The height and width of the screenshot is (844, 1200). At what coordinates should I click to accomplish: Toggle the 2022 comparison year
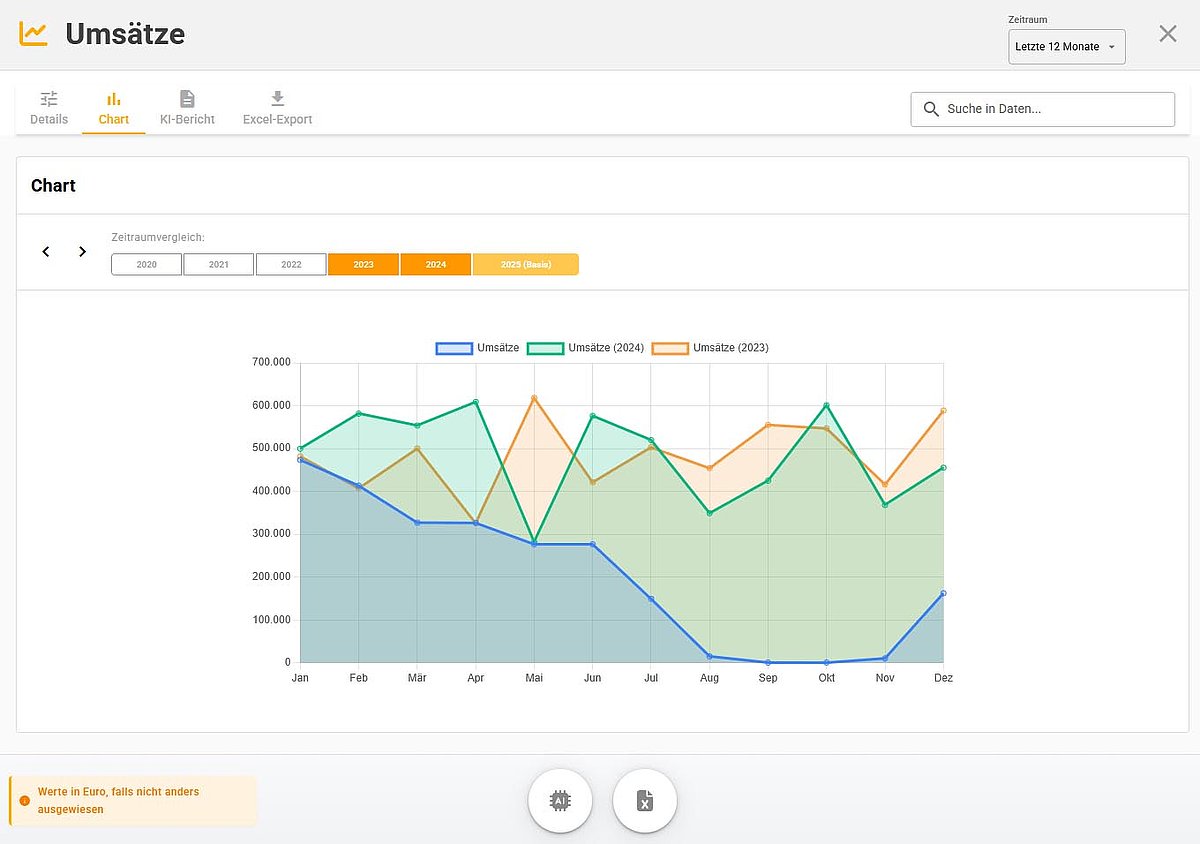291,265
